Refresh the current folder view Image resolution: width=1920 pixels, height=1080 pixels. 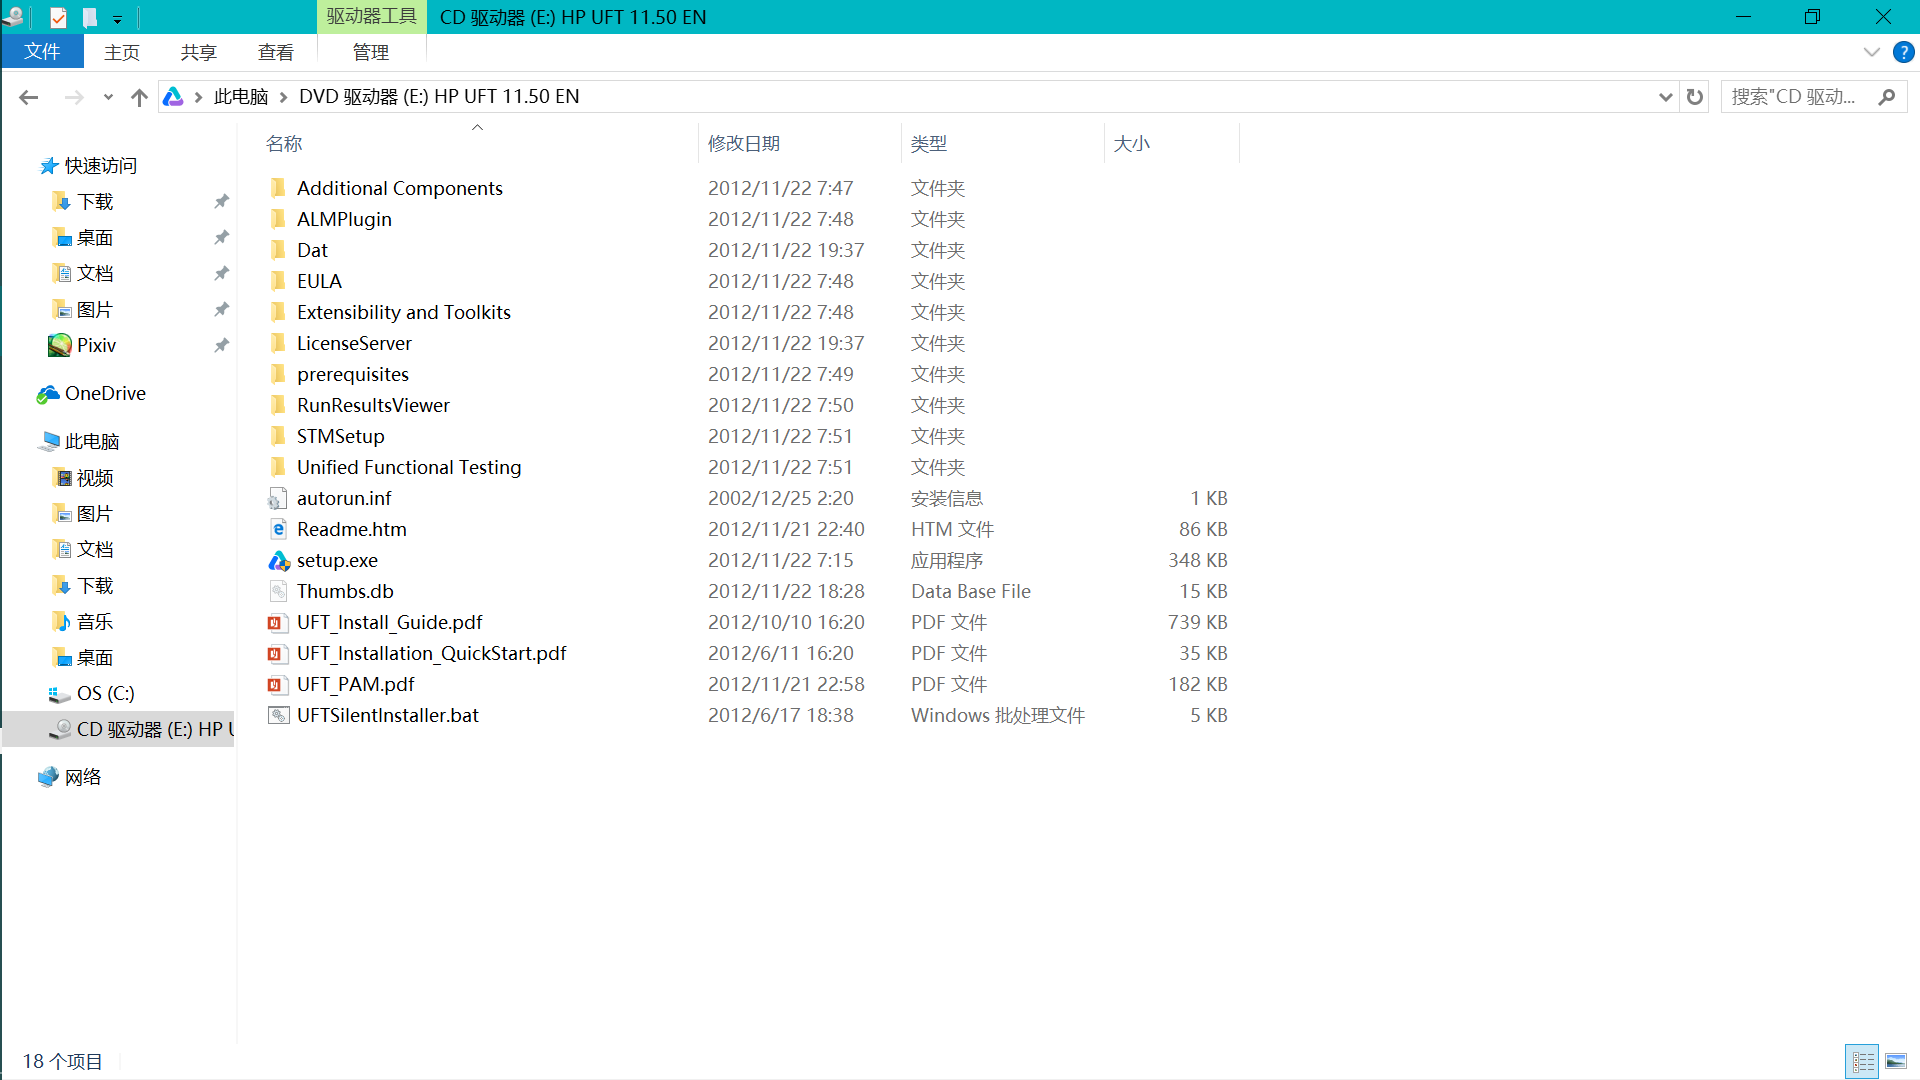tap(1694, 97)
